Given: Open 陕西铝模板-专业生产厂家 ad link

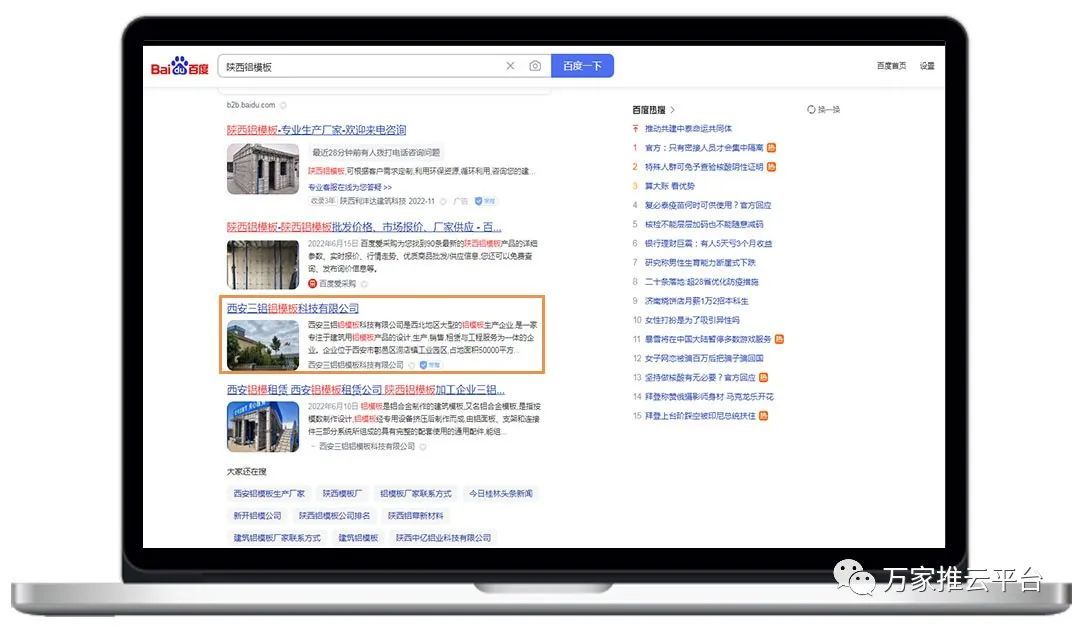Looking at the screenshot, I should tap(316, 130).
